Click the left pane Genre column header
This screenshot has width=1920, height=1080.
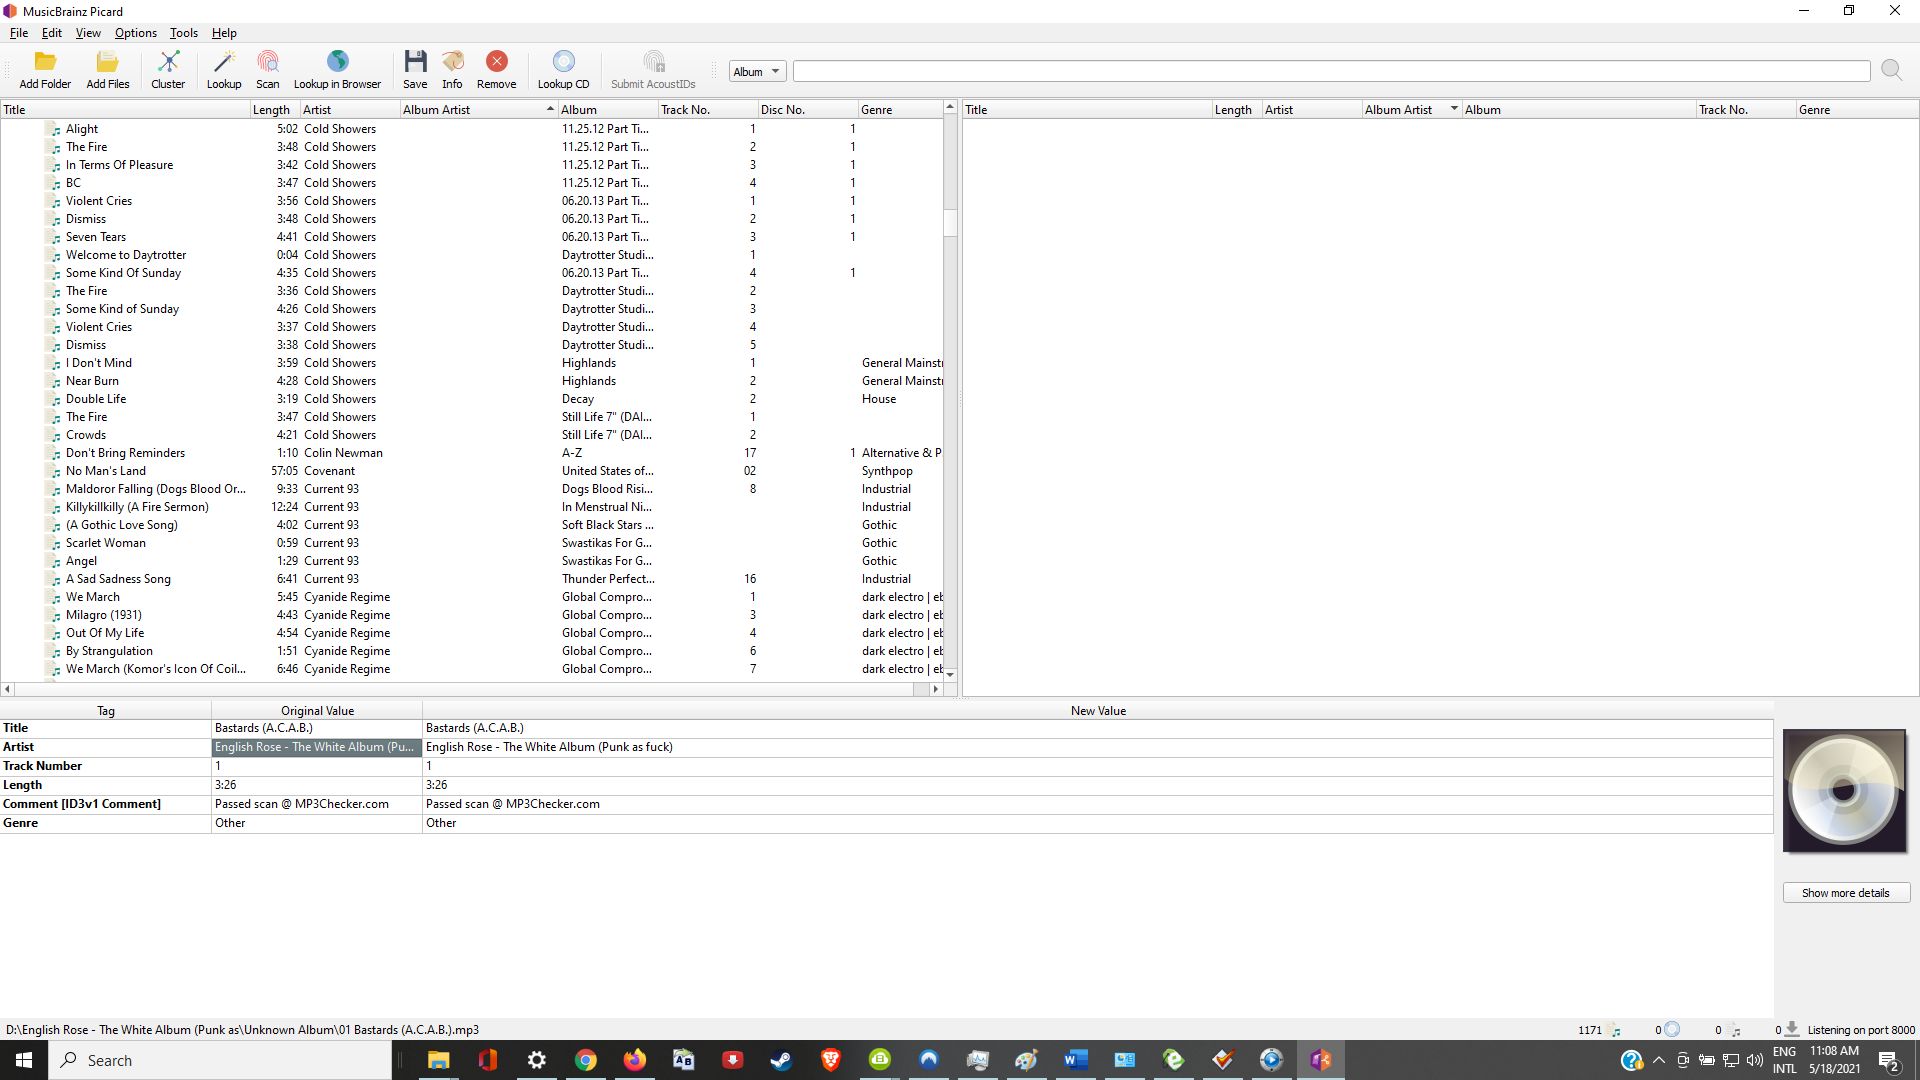coord(899,110)
